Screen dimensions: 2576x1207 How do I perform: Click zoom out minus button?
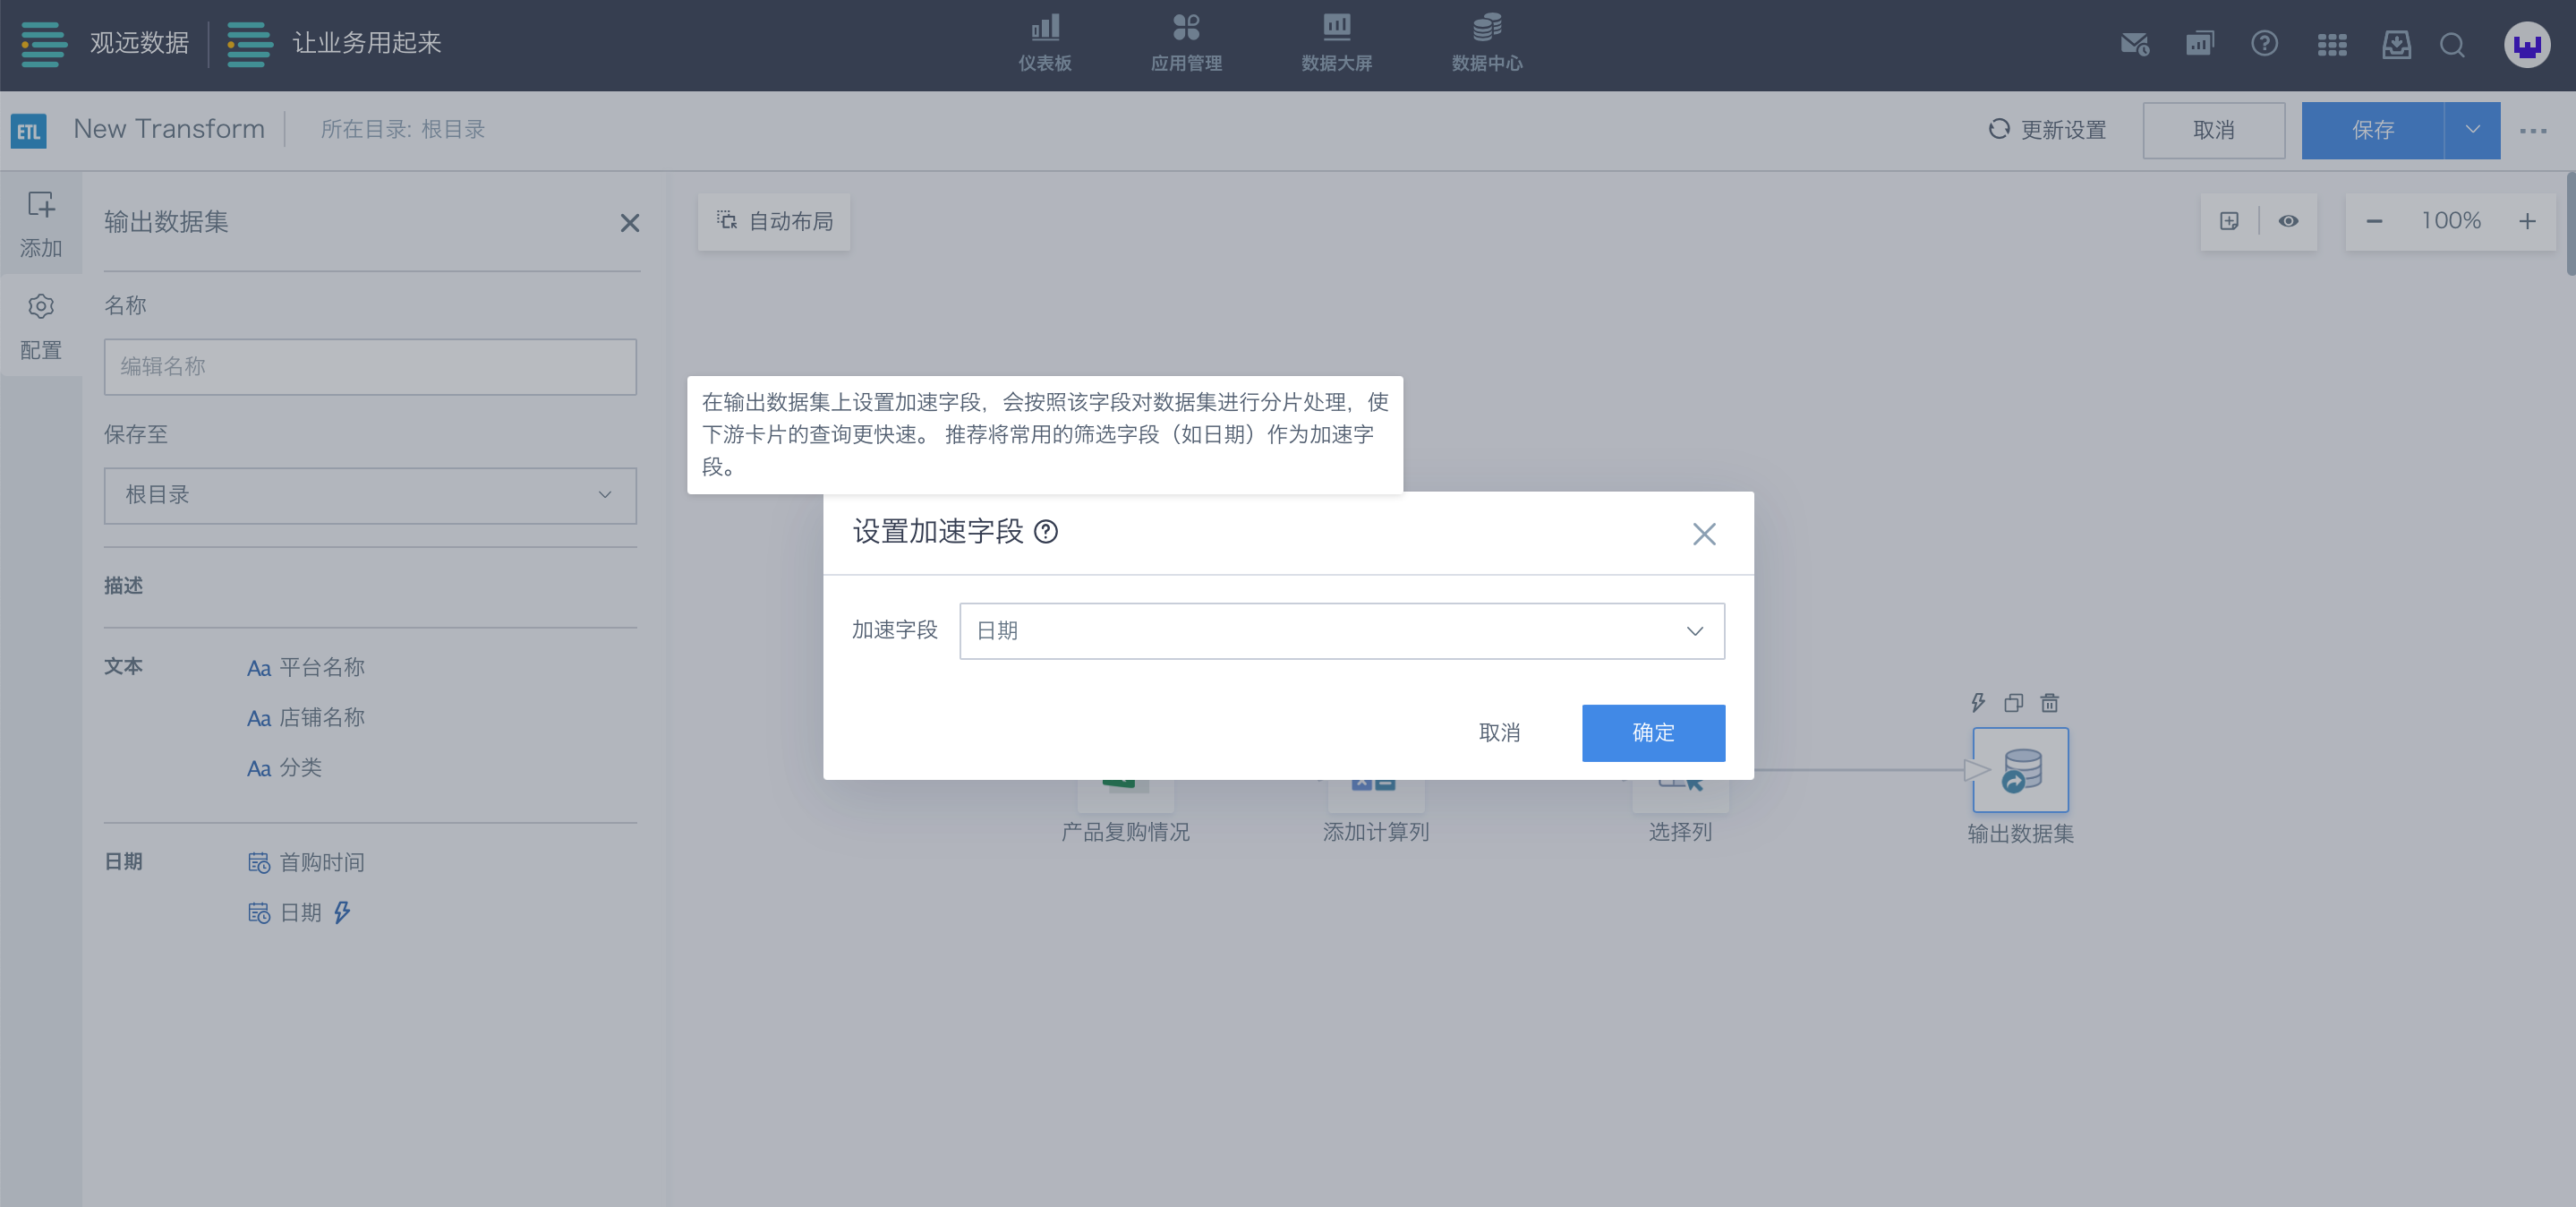pyautogui.click(x=2374, y=221)
